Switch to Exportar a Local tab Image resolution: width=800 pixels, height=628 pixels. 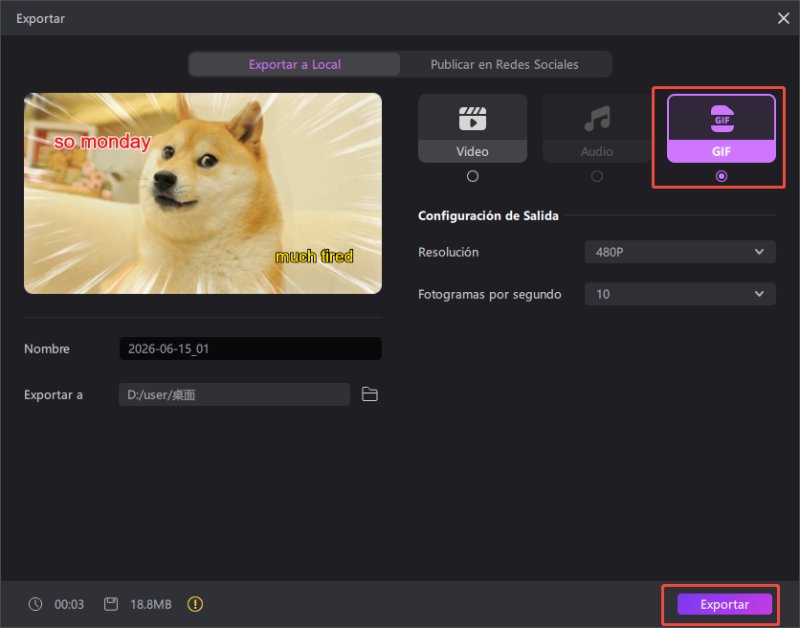[x=294, y=64]
